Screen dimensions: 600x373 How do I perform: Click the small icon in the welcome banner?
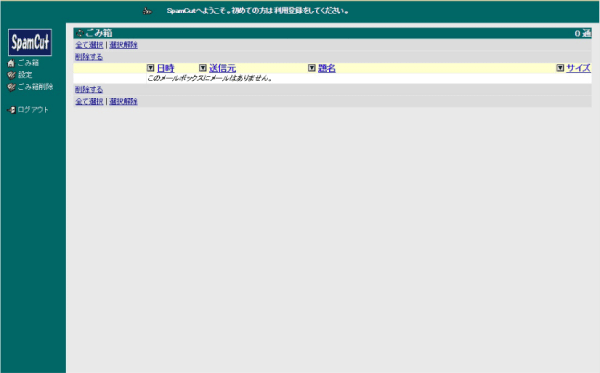click(147, 11)
